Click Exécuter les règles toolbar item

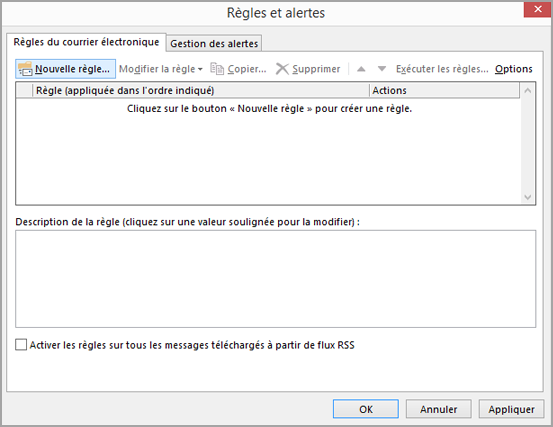coord(442,69)
